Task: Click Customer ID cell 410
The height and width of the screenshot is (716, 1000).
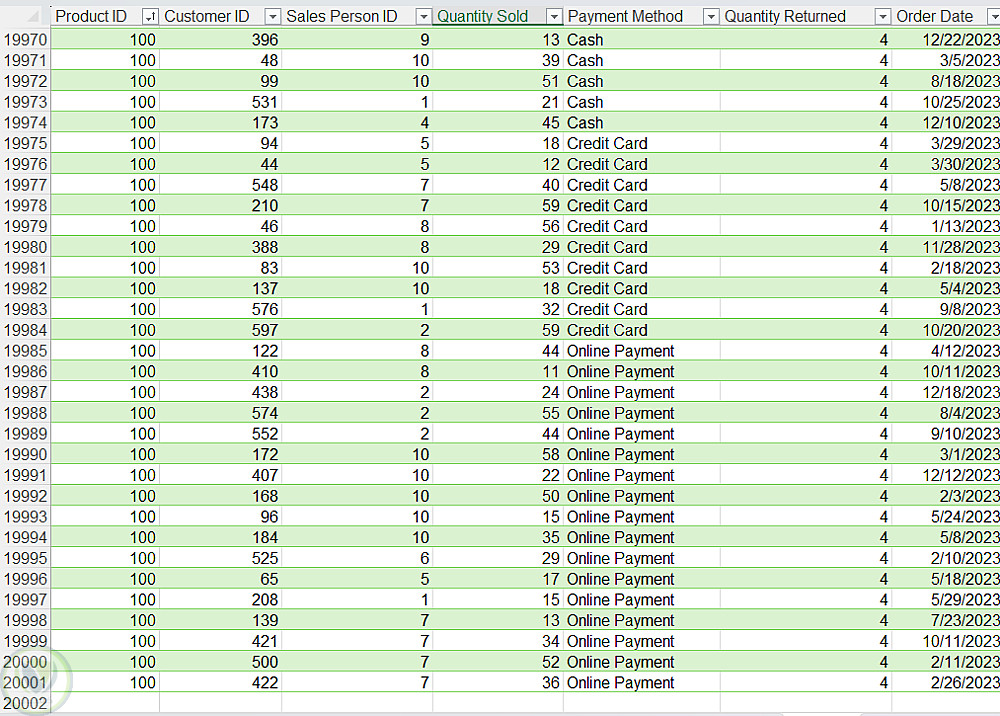Action: (x=221, y=372)
